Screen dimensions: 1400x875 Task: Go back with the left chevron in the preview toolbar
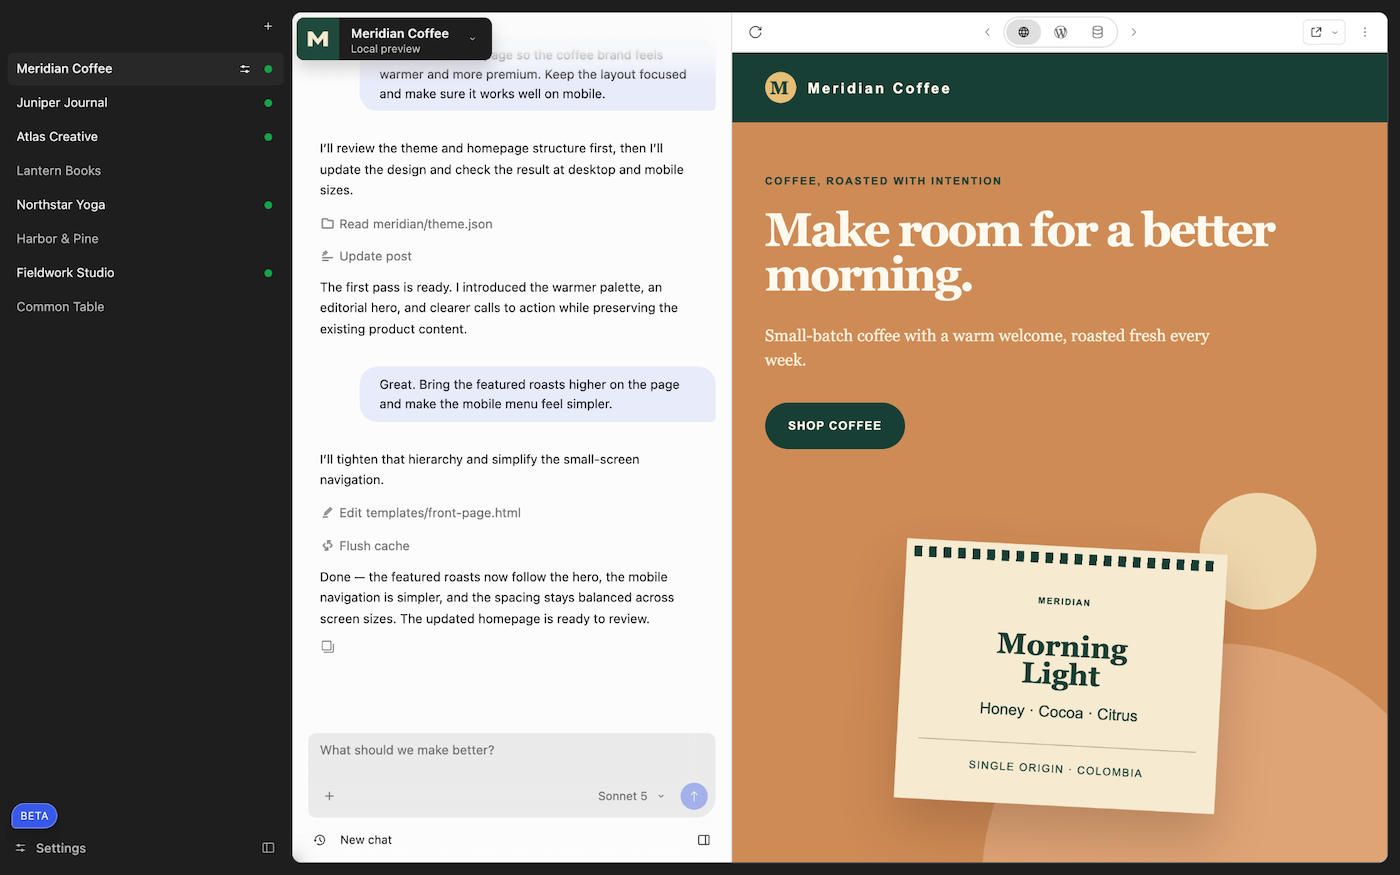pos(987,32)
